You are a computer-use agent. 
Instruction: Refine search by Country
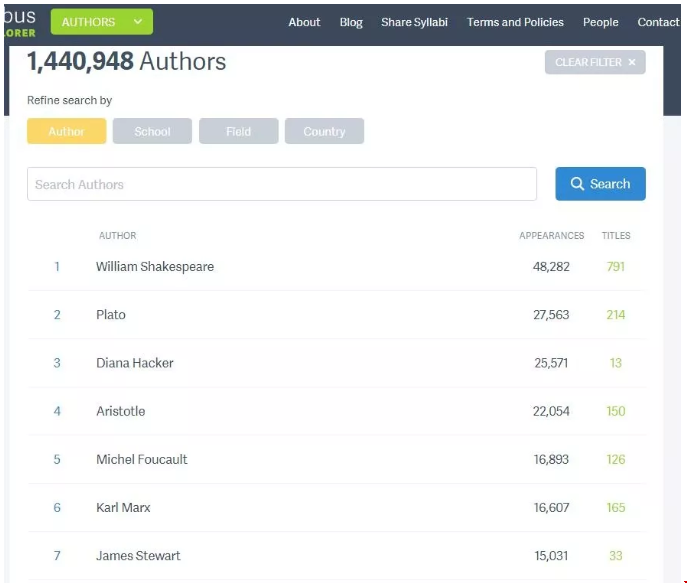click(324, 131)
